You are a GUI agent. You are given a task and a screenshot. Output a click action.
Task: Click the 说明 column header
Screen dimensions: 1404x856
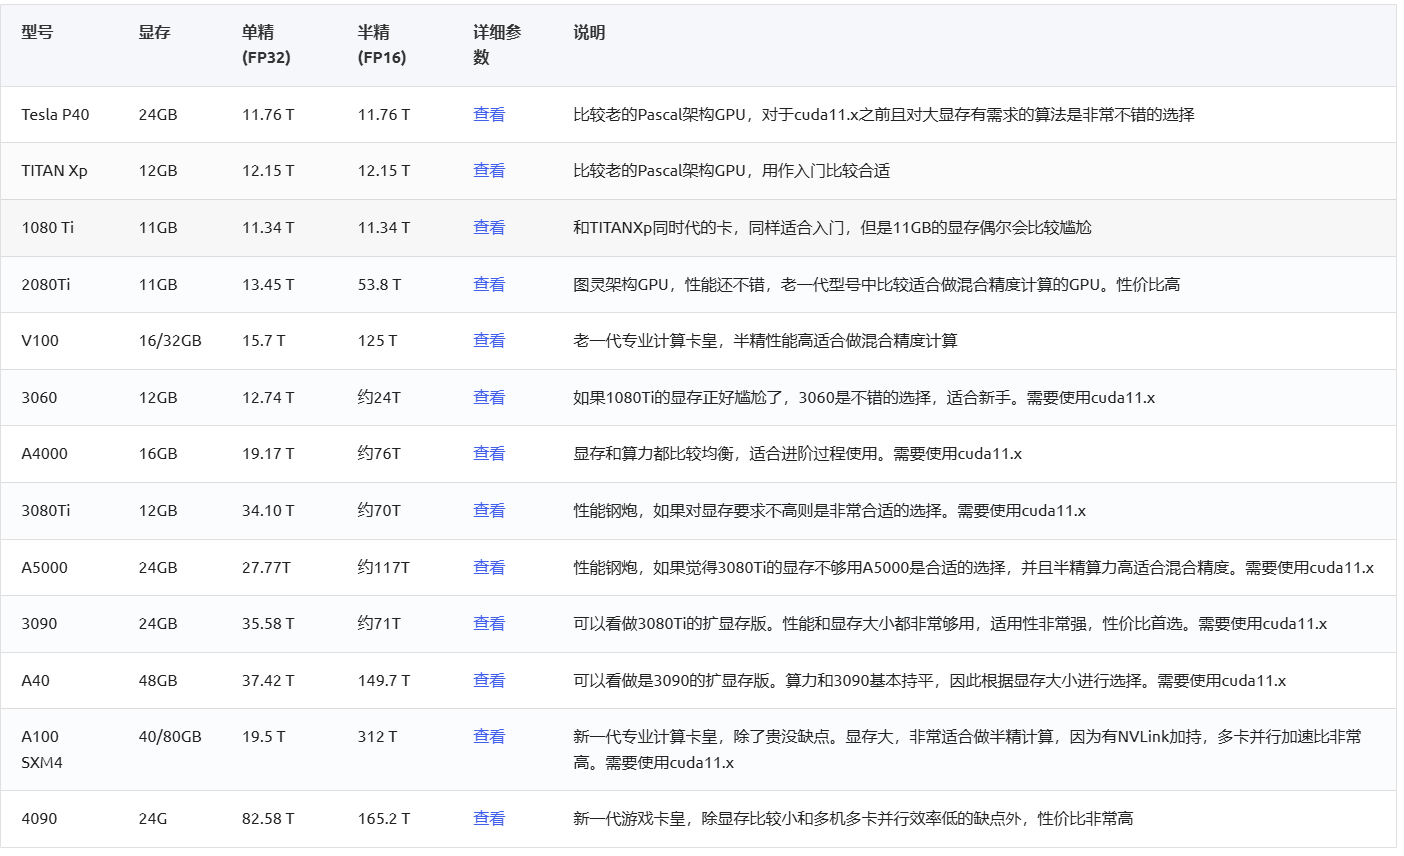pos(589,33)
